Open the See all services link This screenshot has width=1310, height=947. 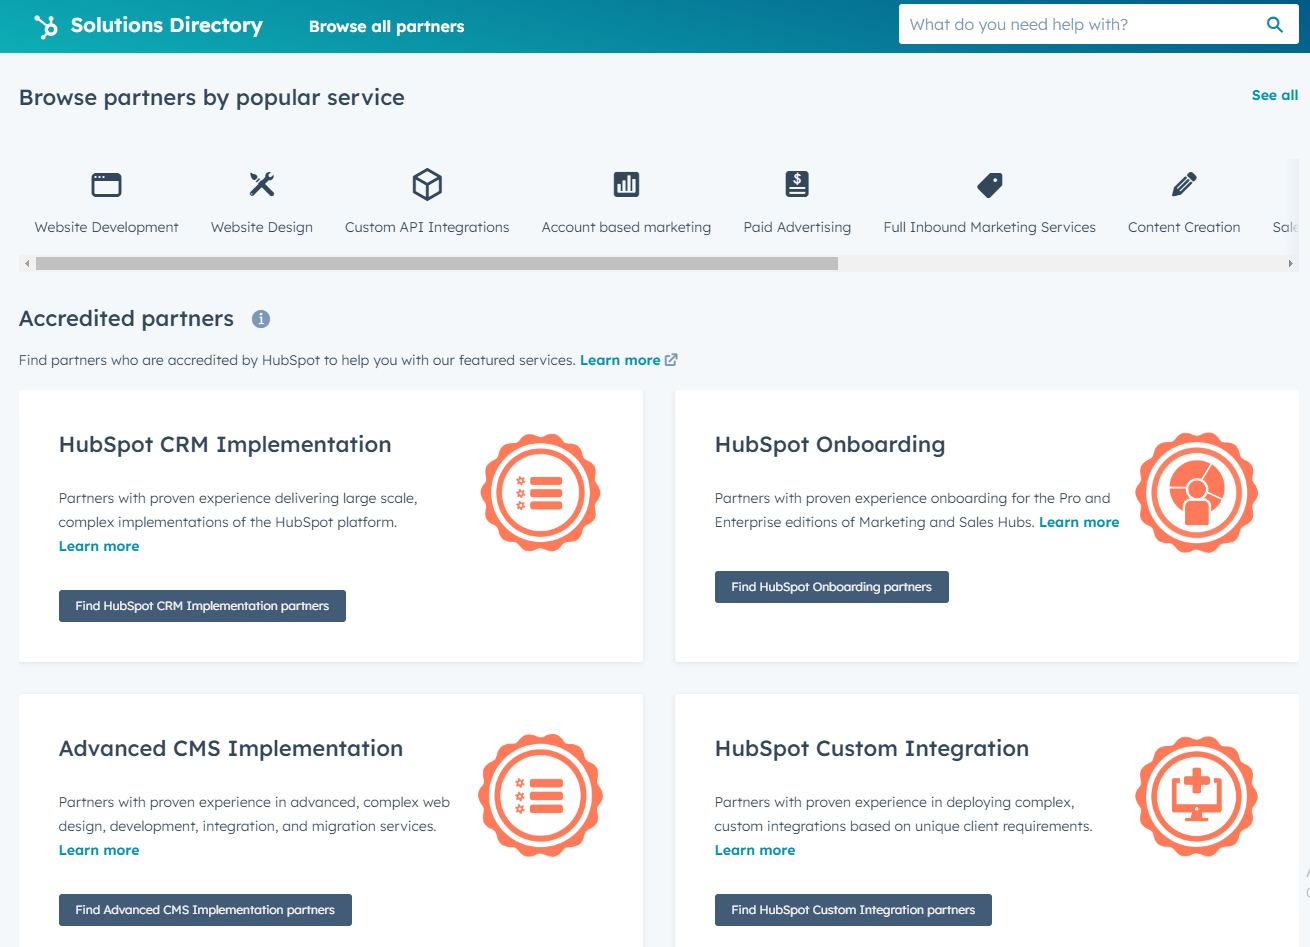pos(1275,95)
